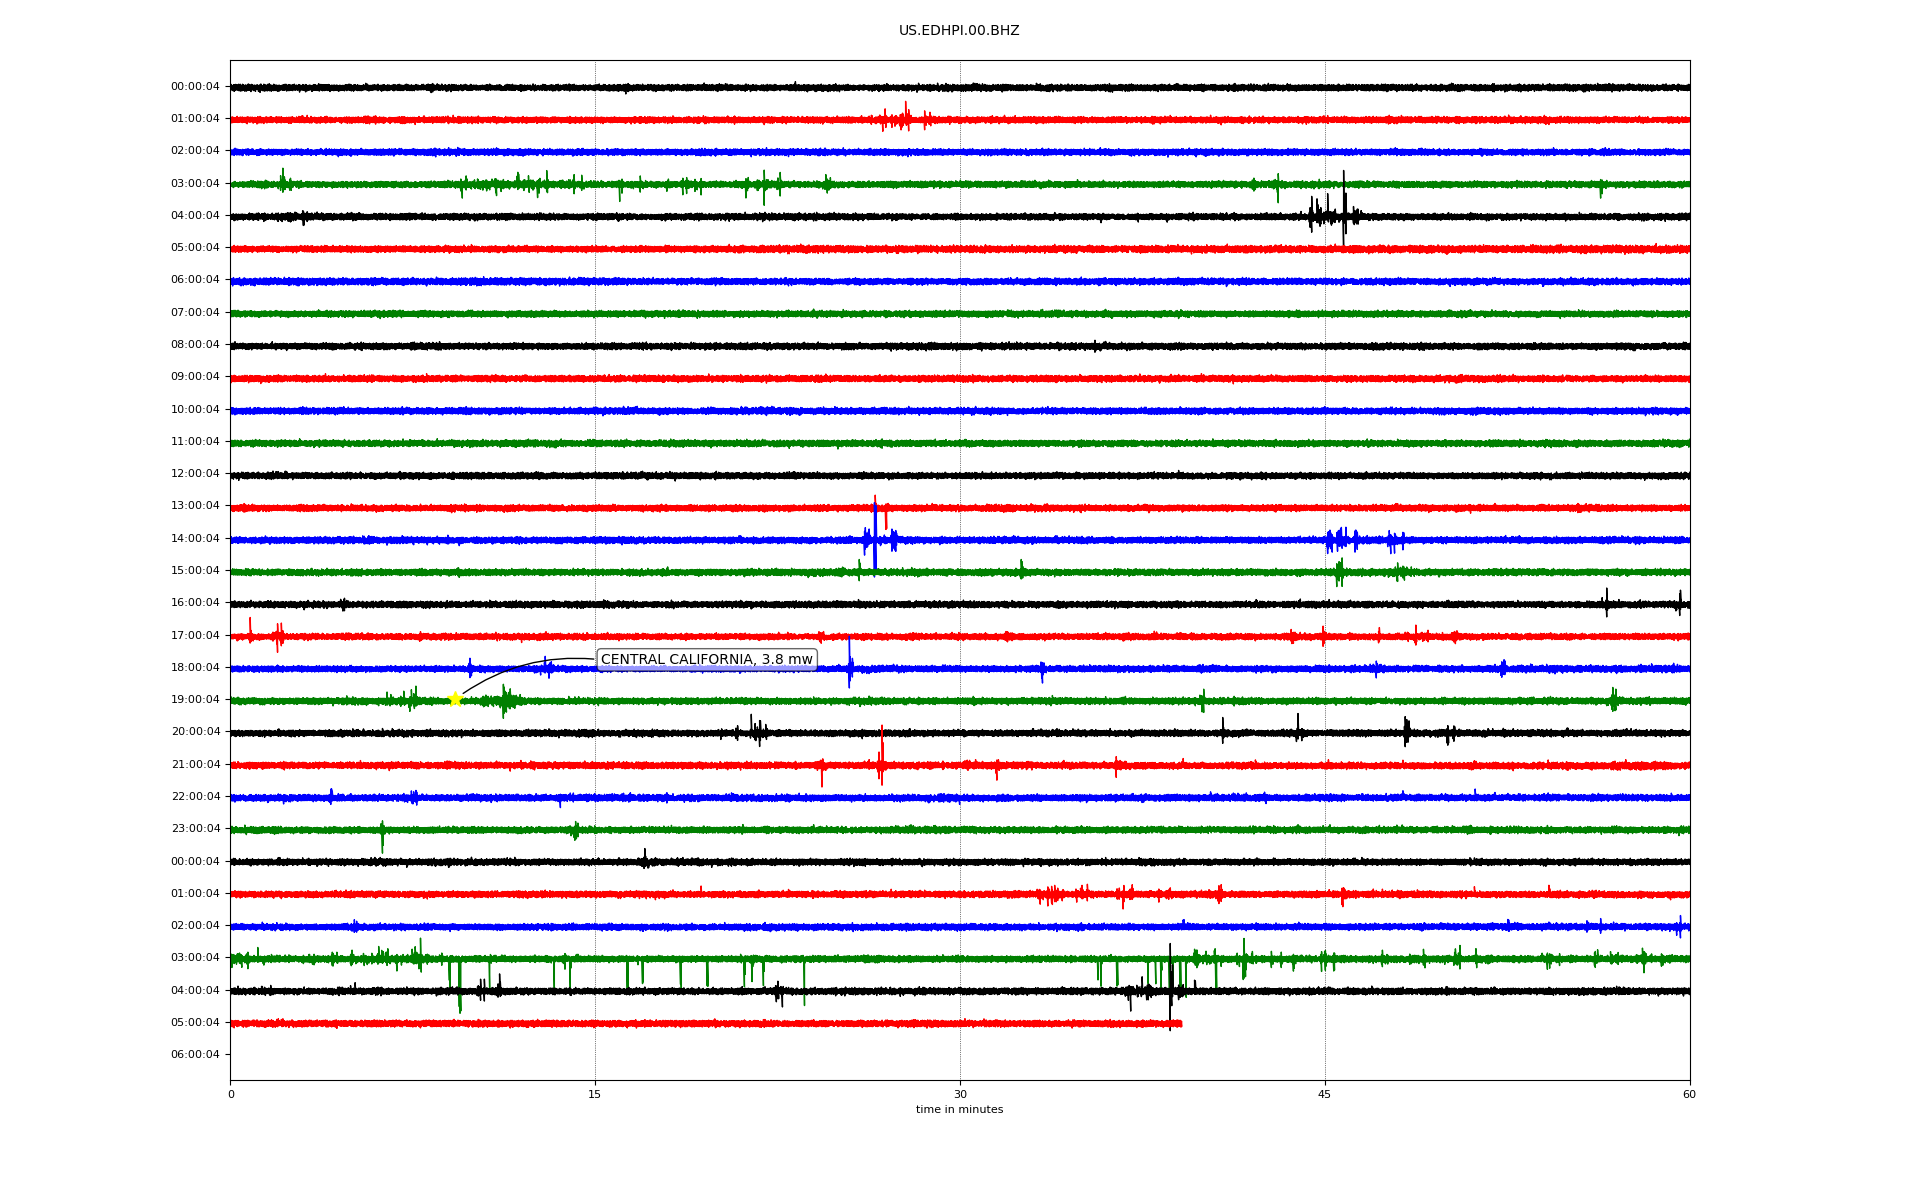Click the 13:00:04 row time label
Image resolution: width=1920 pixels, height=1200 pixels.
click(195, 506)
